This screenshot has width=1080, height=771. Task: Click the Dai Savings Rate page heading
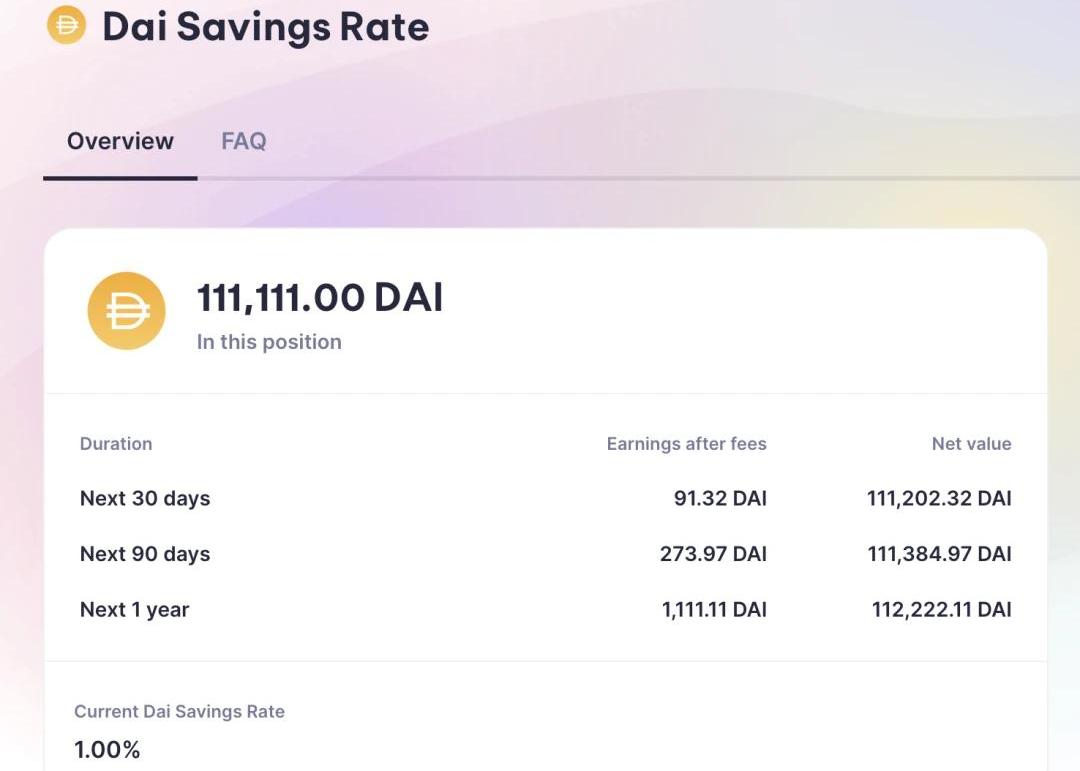tap(266, 27)
